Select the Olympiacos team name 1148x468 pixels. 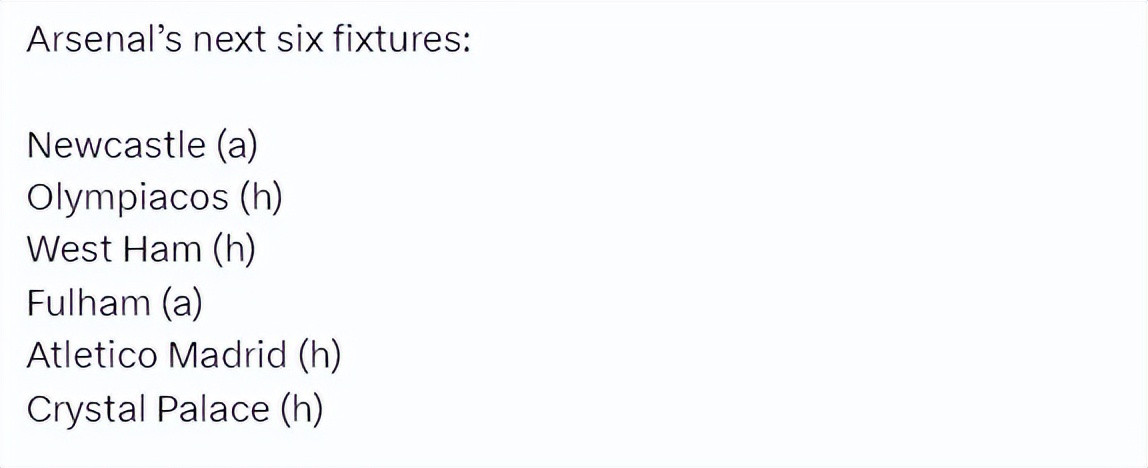pyautogui.click(x=127, y=198)
